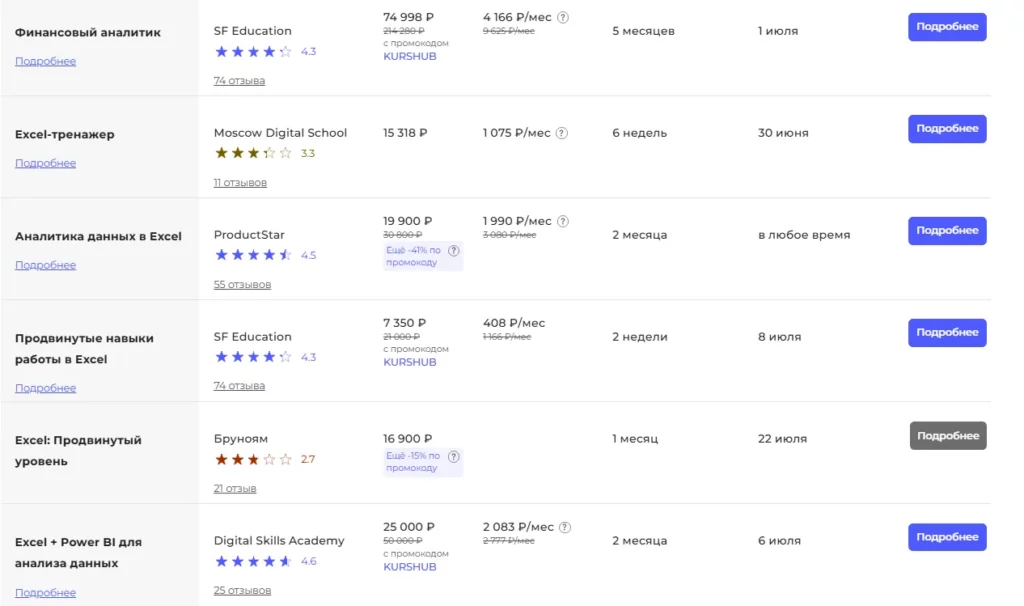
Task: Open 55 отзывов link under ProductStar
Action: (242, 285)
